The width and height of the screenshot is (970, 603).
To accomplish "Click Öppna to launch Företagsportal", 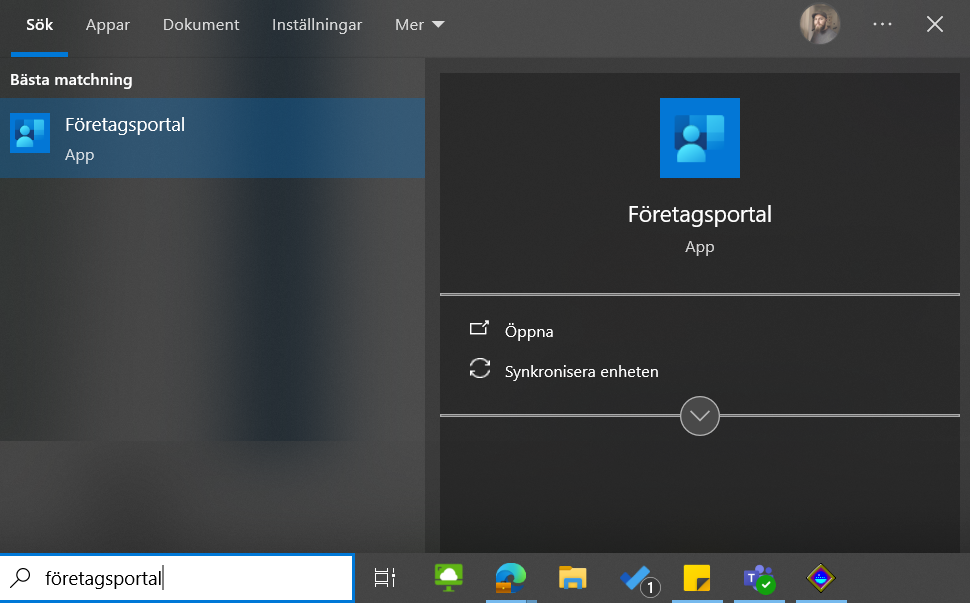I will coord(529,331).
